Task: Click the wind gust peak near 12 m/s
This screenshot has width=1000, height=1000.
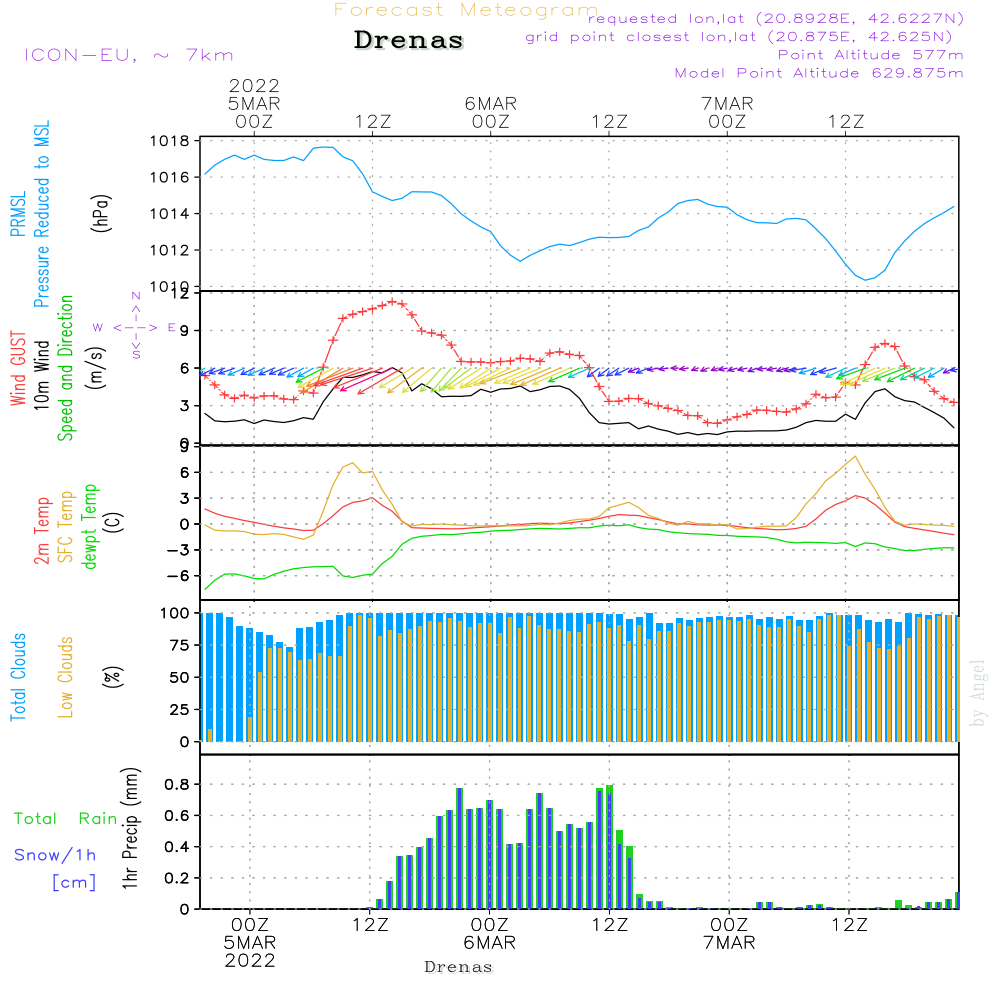Action: coord(392,302)
